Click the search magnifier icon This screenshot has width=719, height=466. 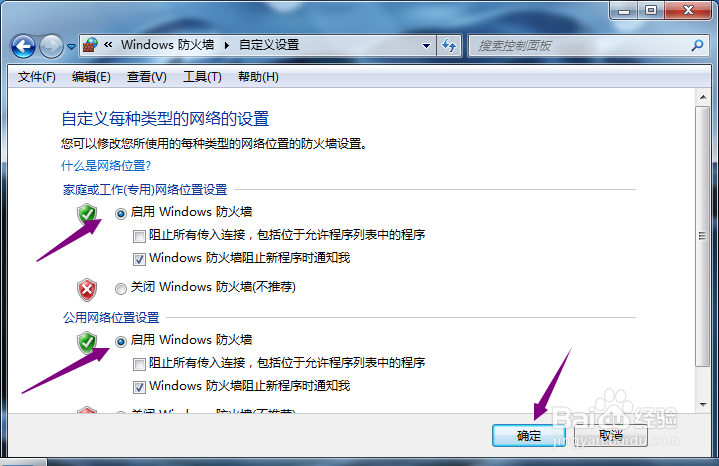tap(697, 45)
